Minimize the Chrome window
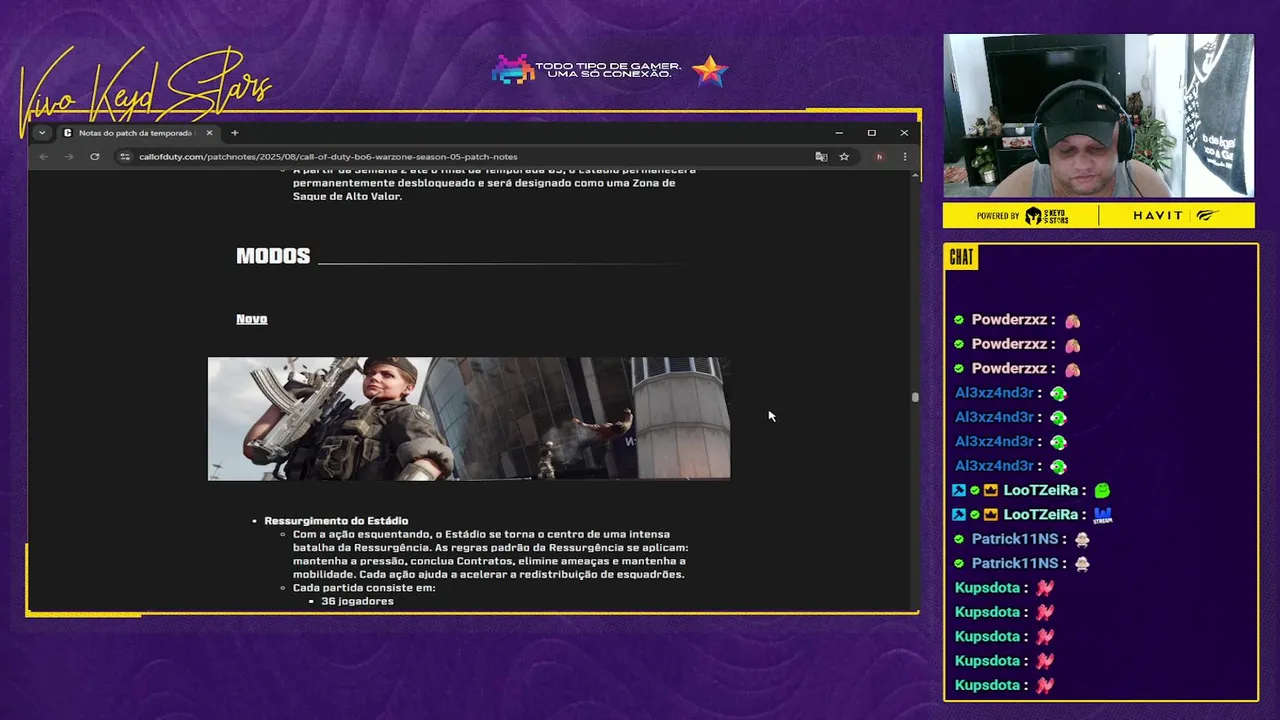Image resolution: width=1280 pixels, height=720 pixels. (x=839, y=133)
